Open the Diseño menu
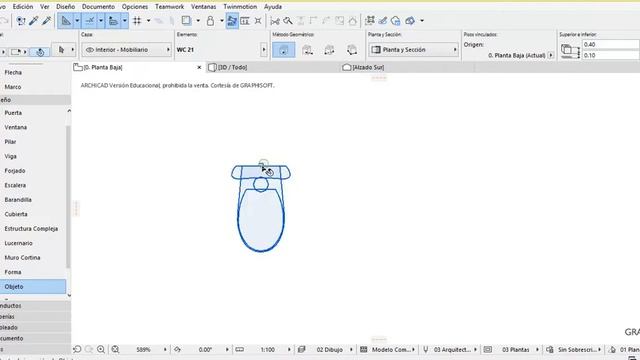This screenshot has height=360, width=640. [65, 7]
